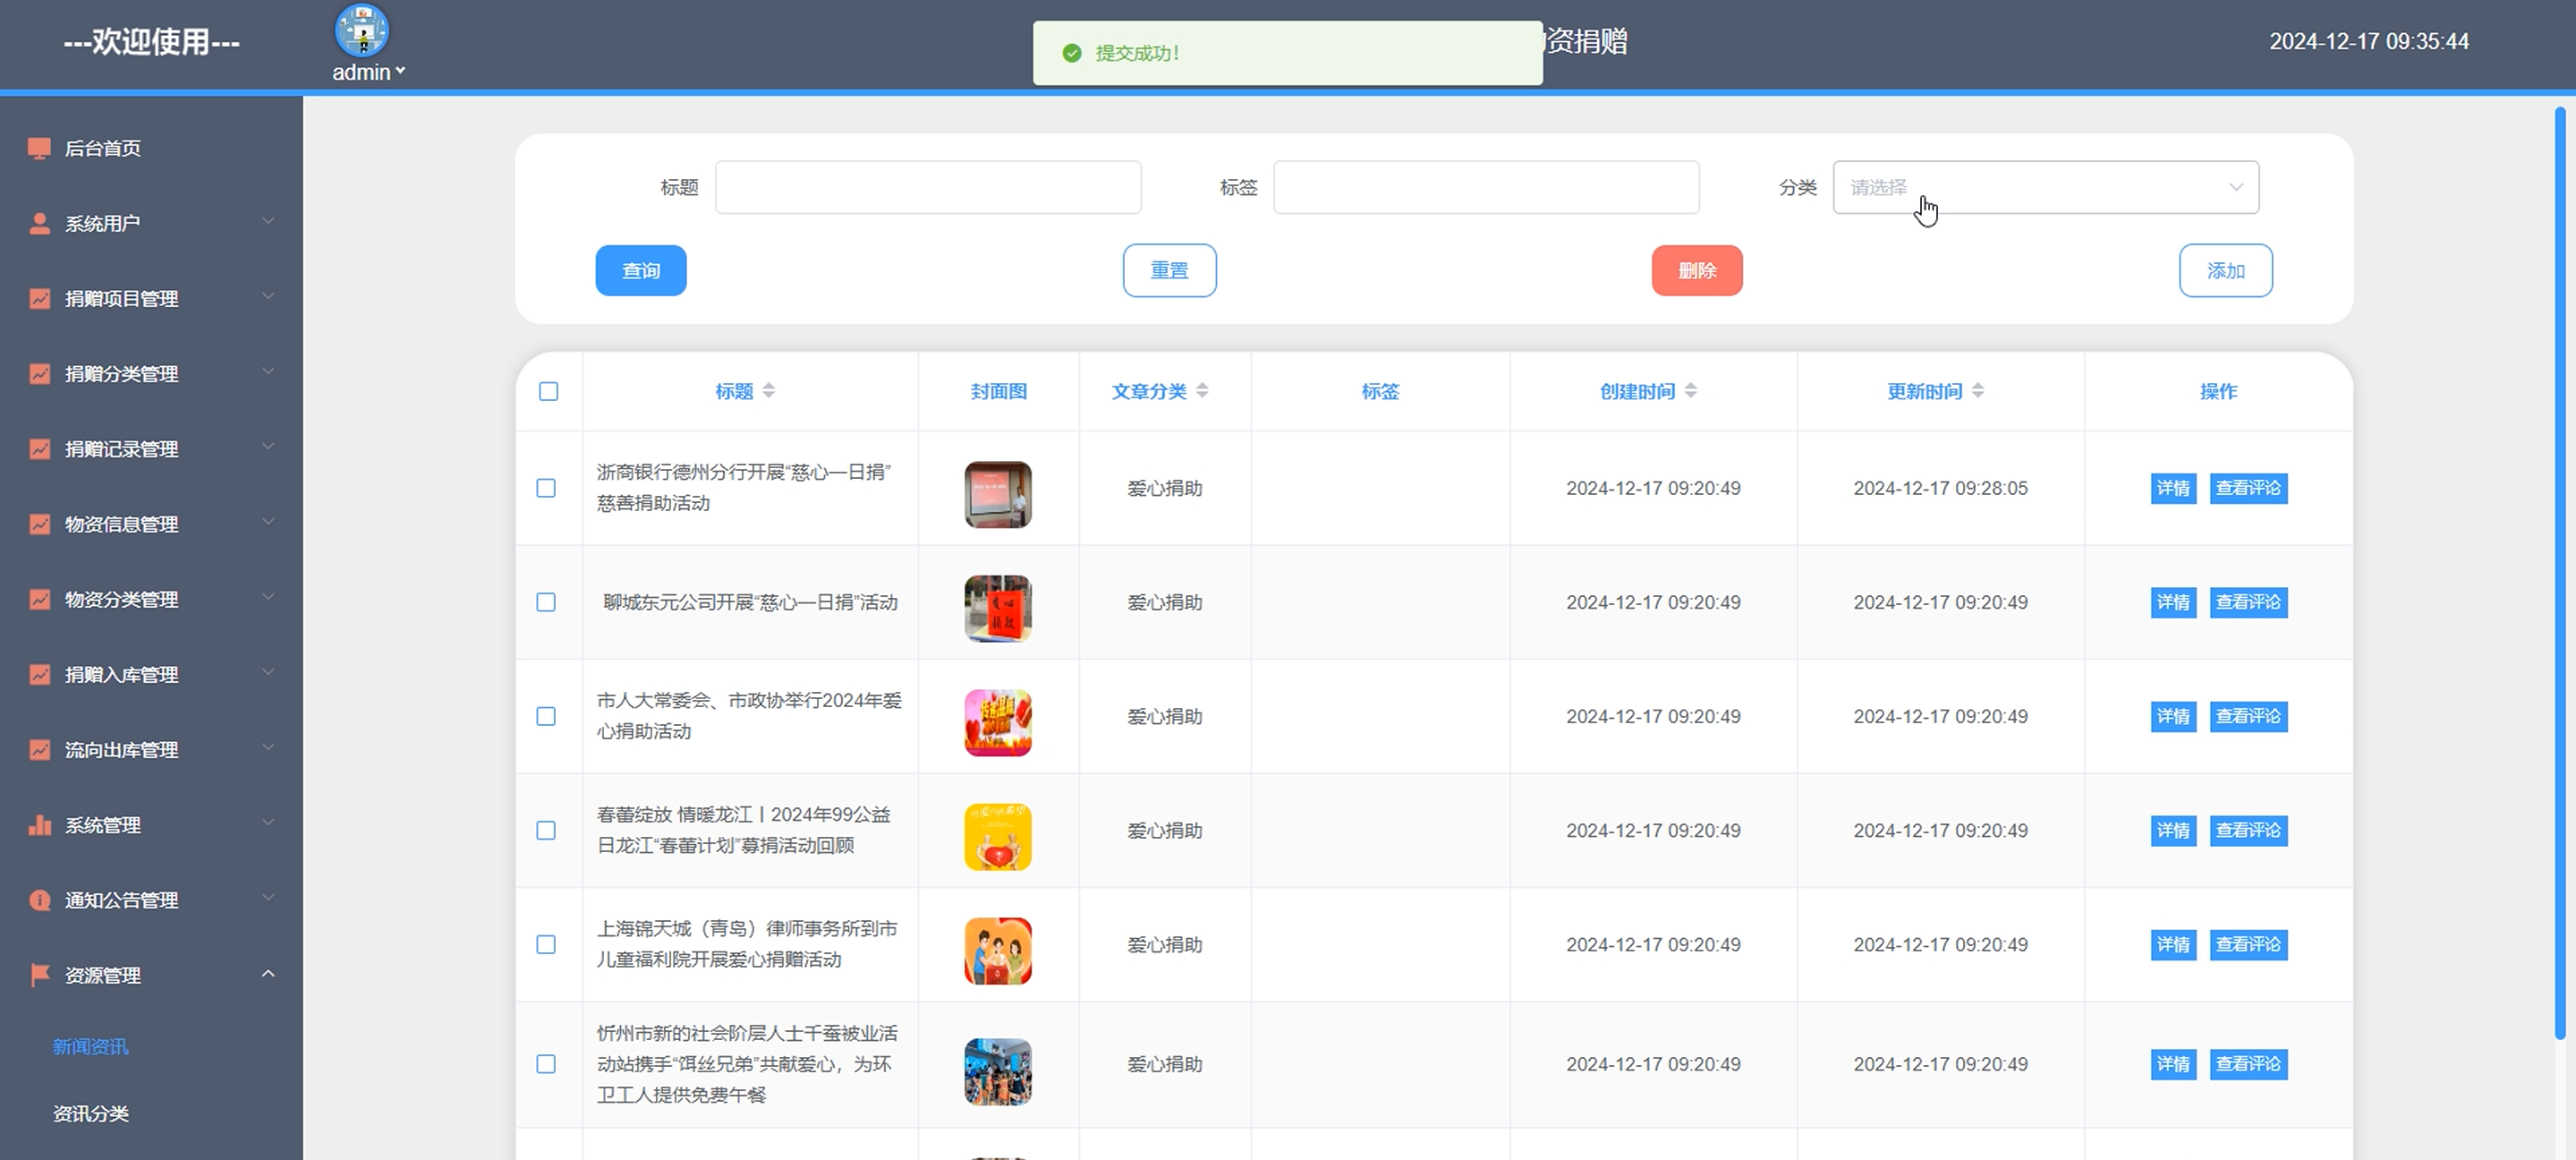Viewport: 2576px width, 1160px height.
Task: Select the 浙商银行德州分行 row checkbox
Action: point(546,488)
